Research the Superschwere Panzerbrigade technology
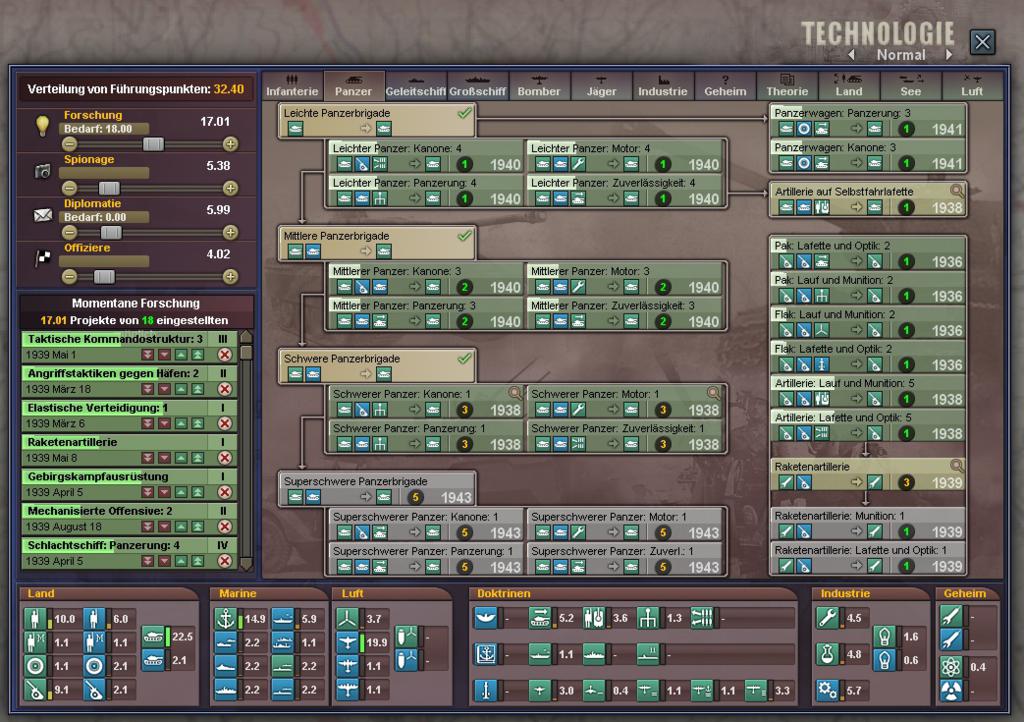Viewport: 1024px width, 722px height. 377,490
